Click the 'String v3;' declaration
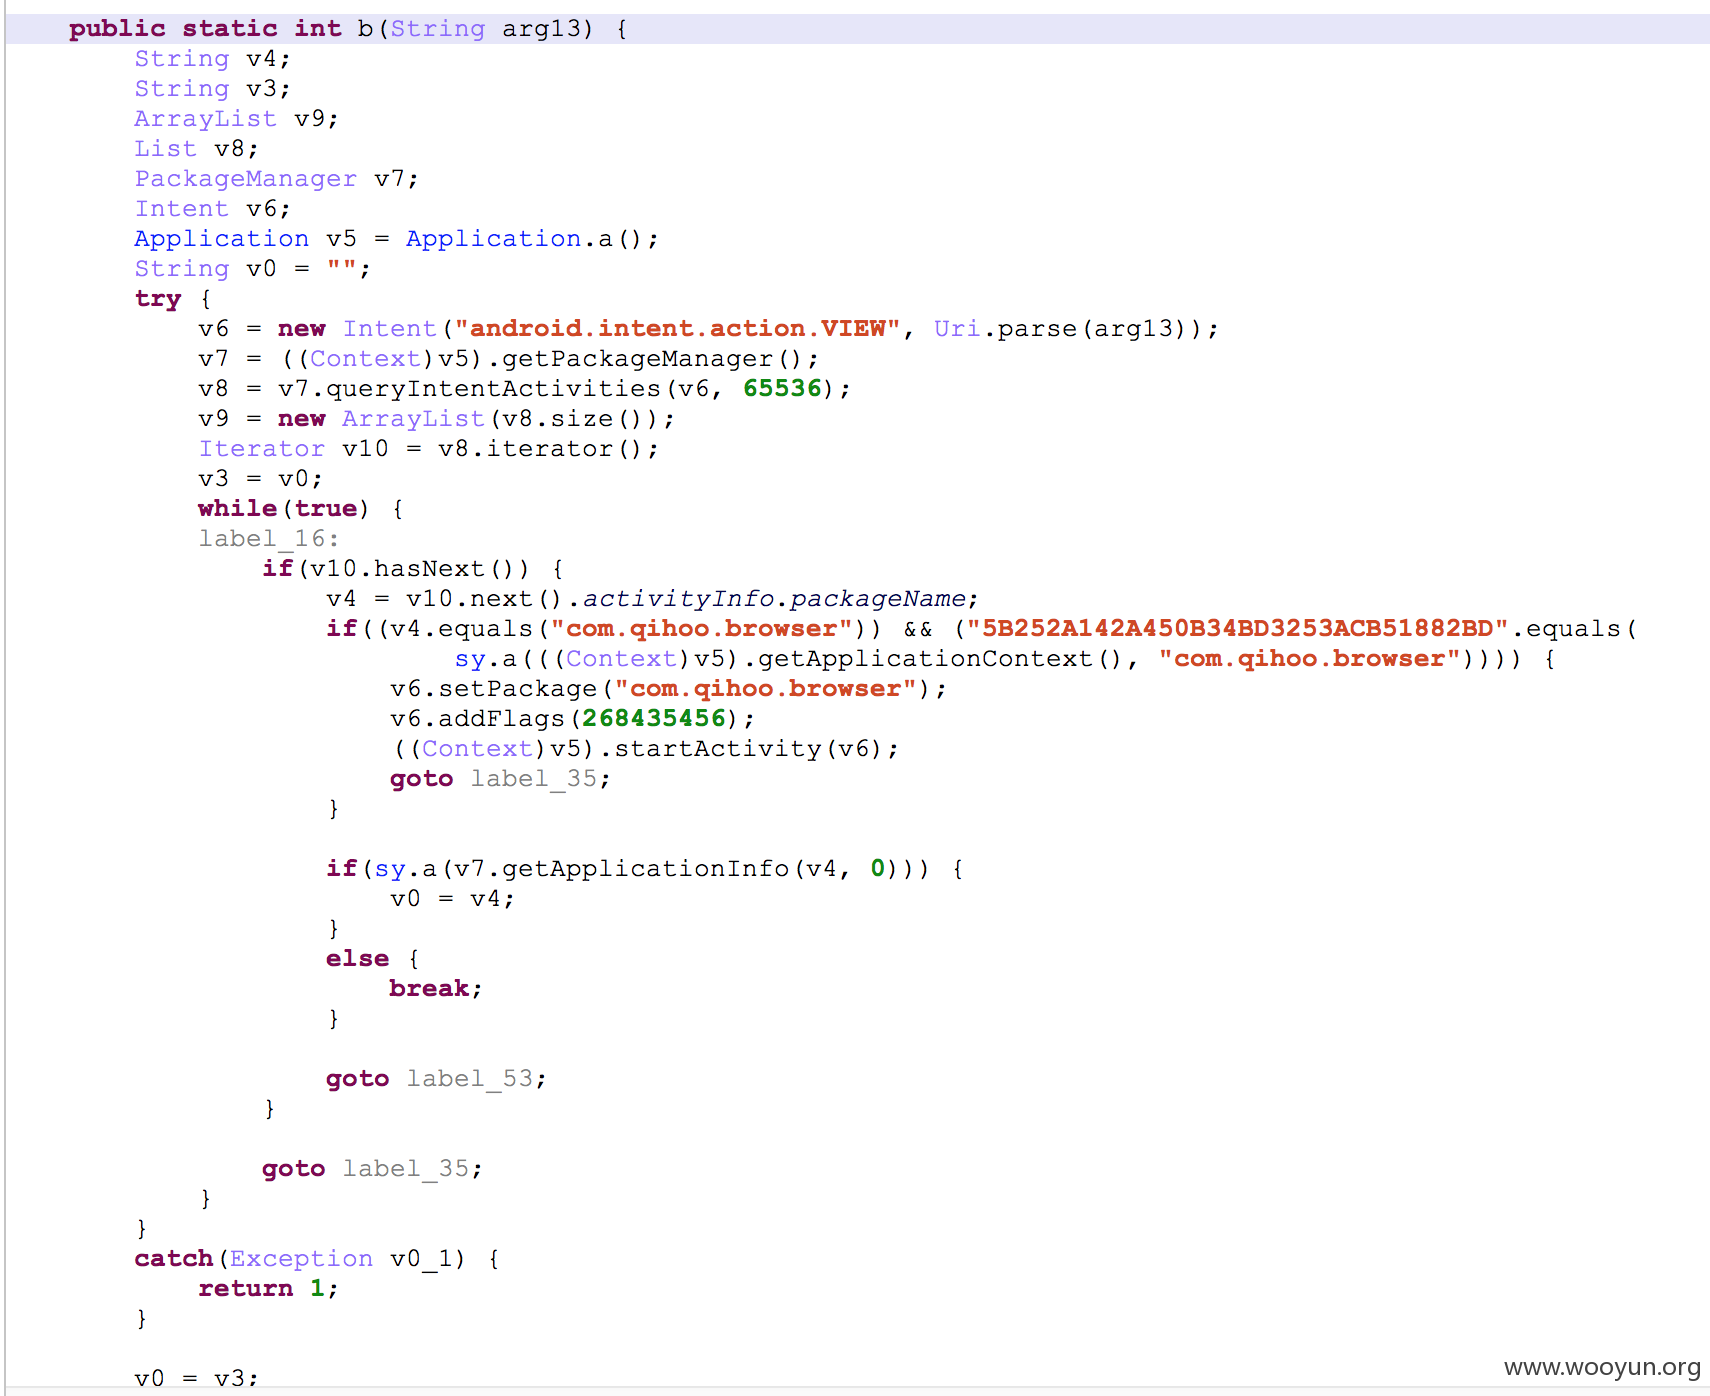This screenshot has width=1710, height=1396. click(x=212, y=89)
